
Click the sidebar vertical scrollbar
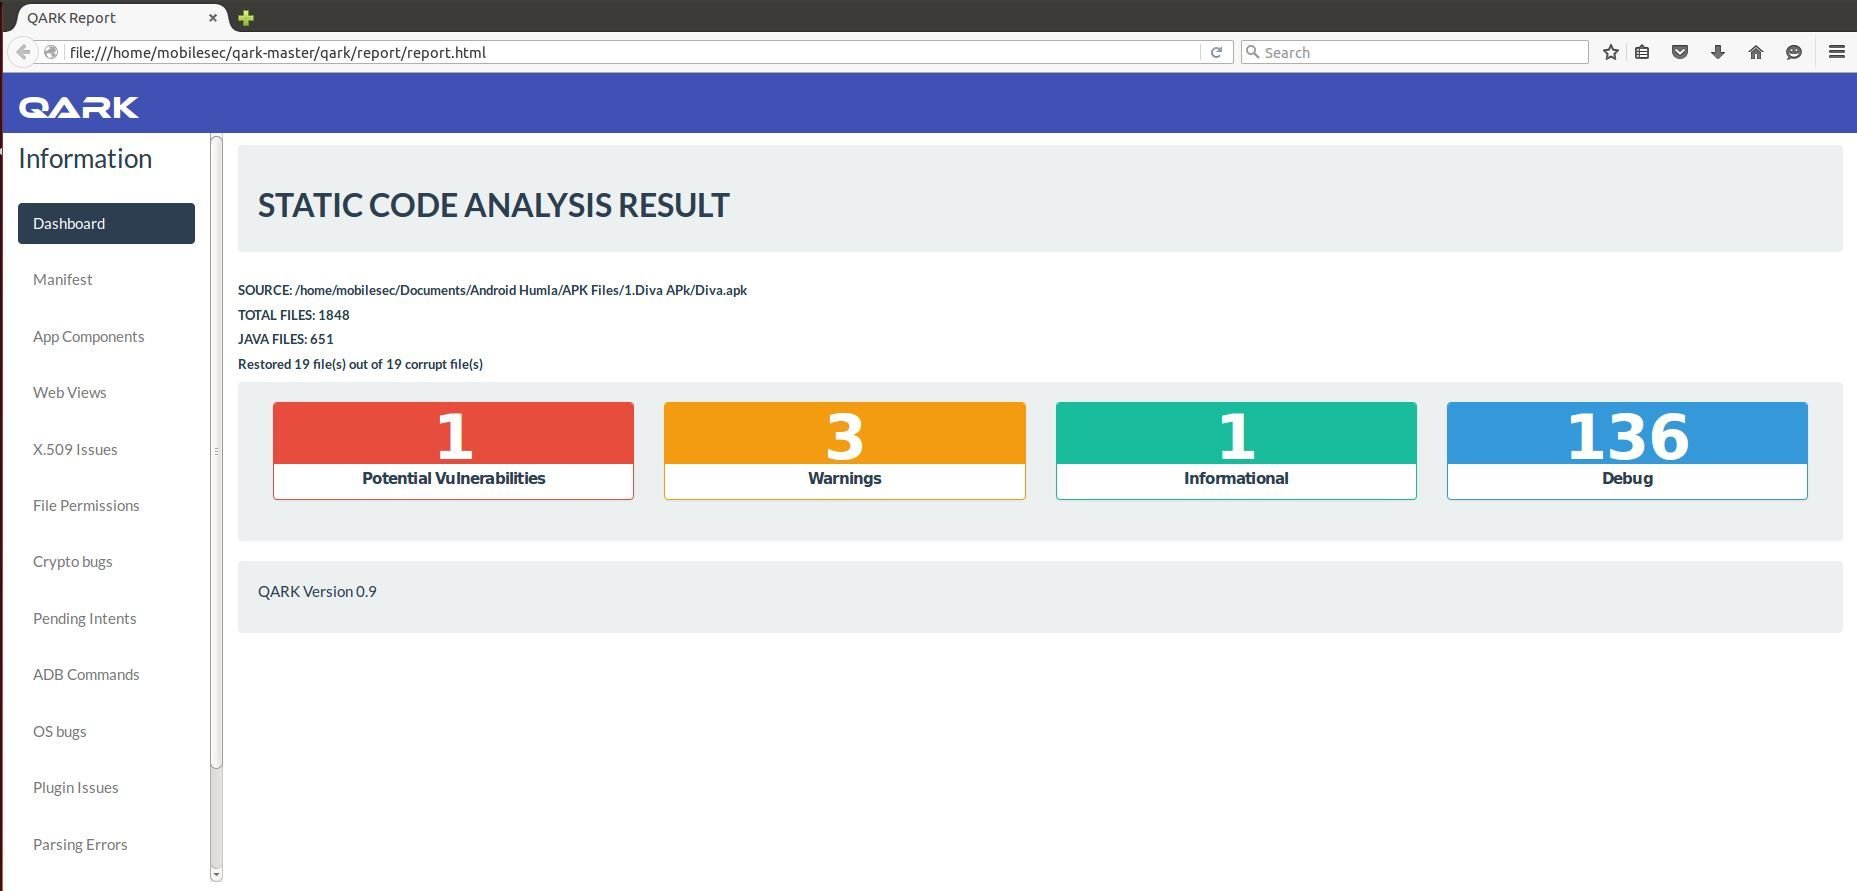click(216, 452)
